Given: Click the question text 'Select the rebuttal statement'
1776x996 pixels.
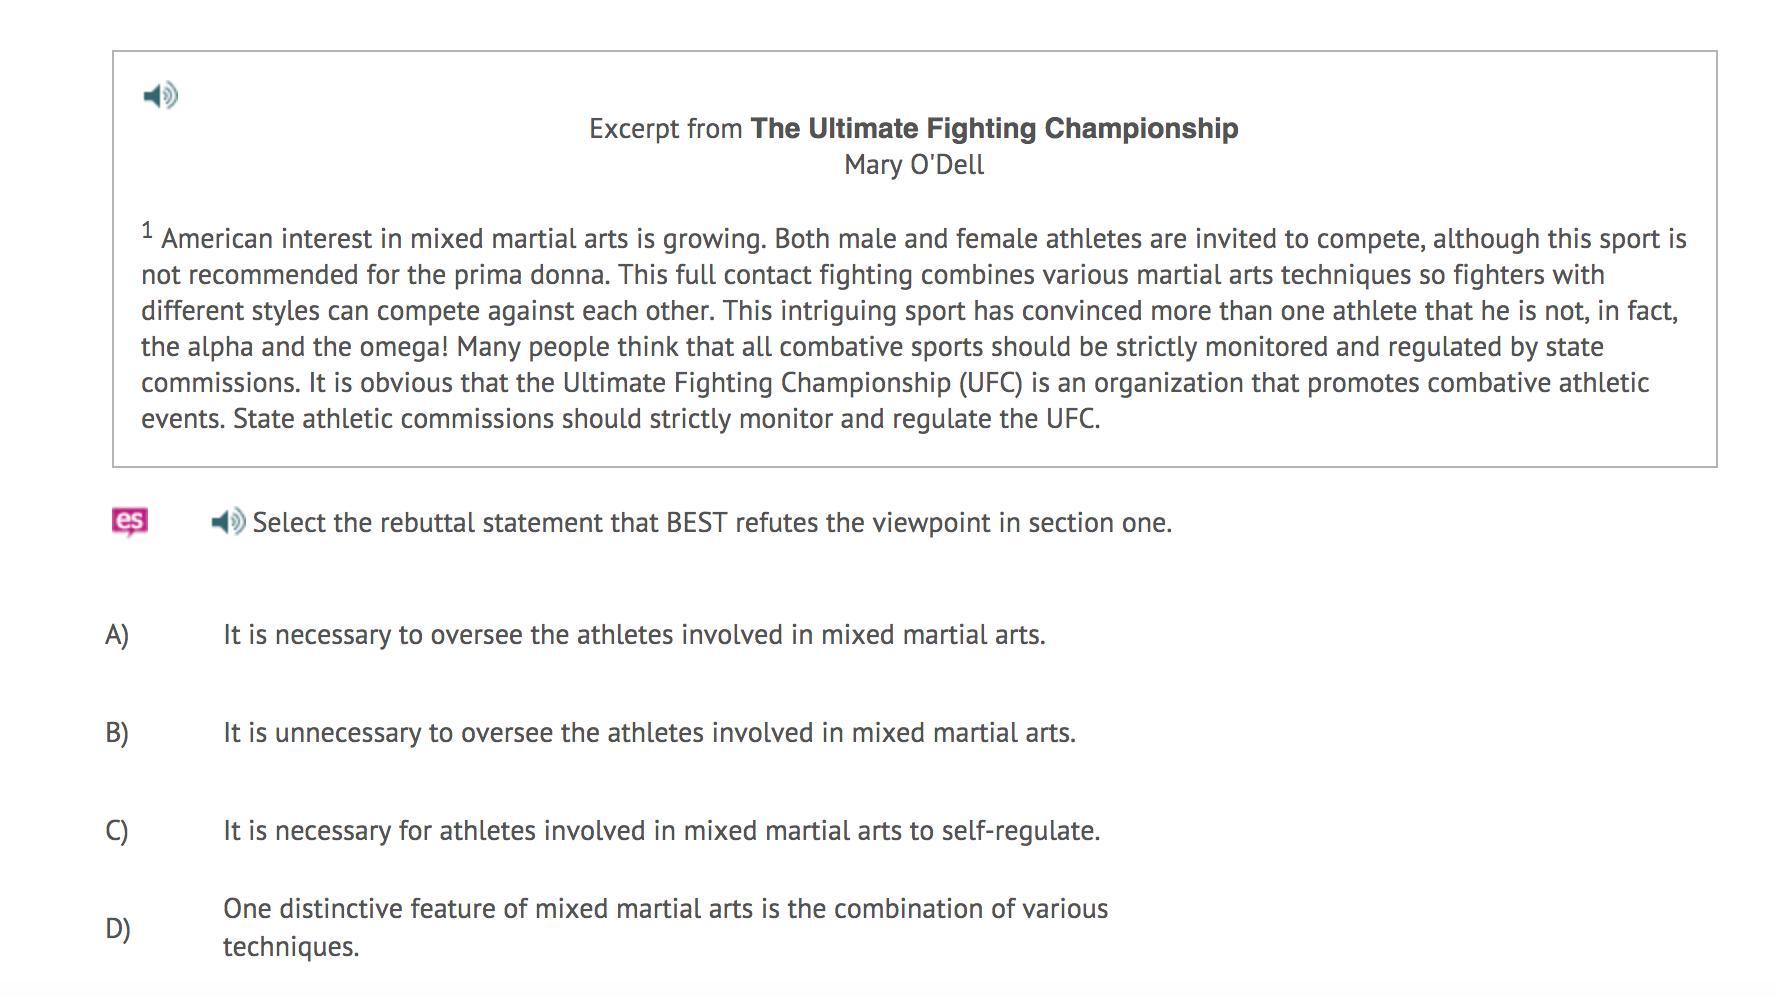Looking at the screenshot, I should coord(711,523).
